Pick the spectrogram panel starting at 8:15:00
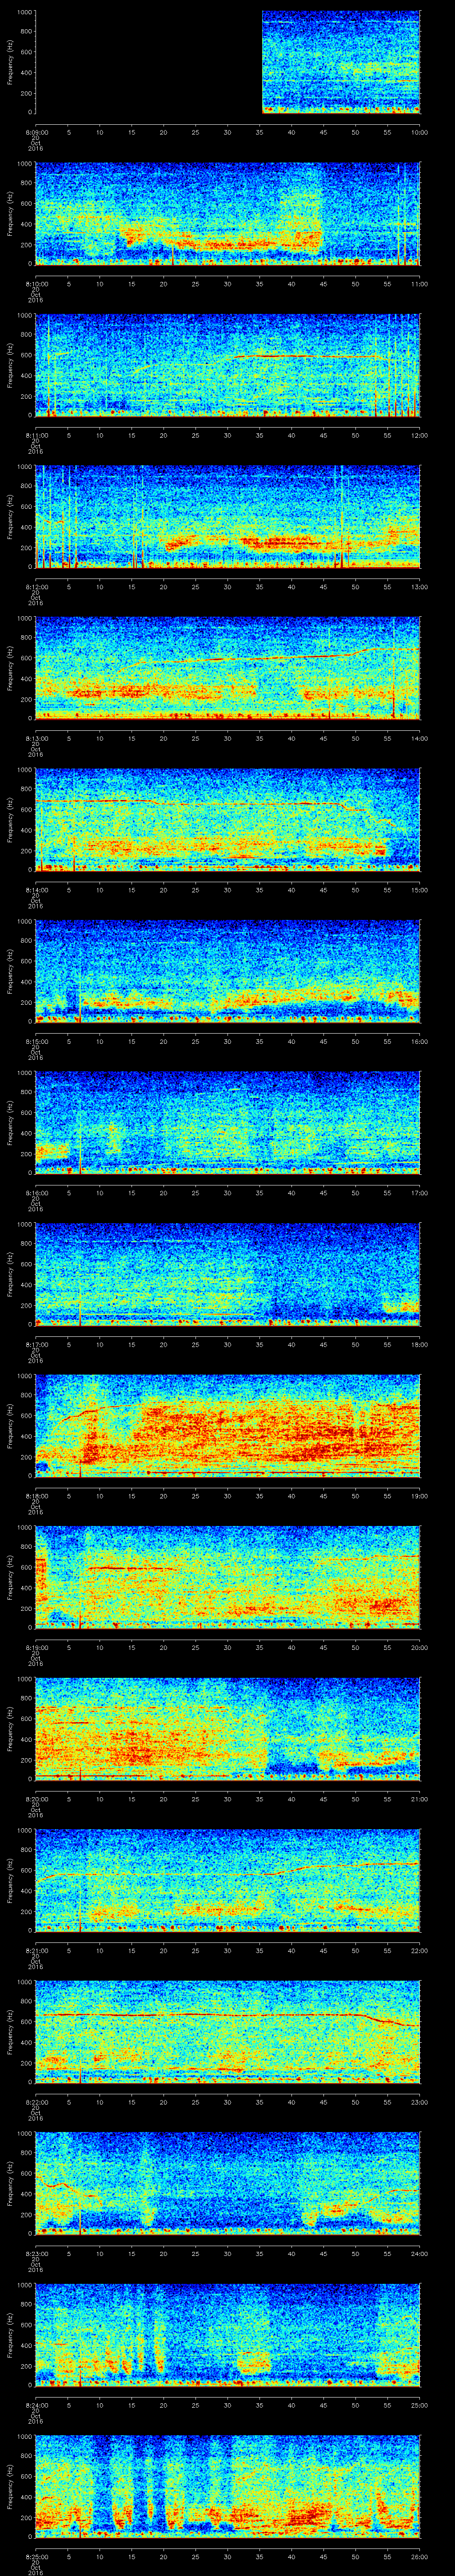This screenshot has height=2576, width=455. [228, 971]
